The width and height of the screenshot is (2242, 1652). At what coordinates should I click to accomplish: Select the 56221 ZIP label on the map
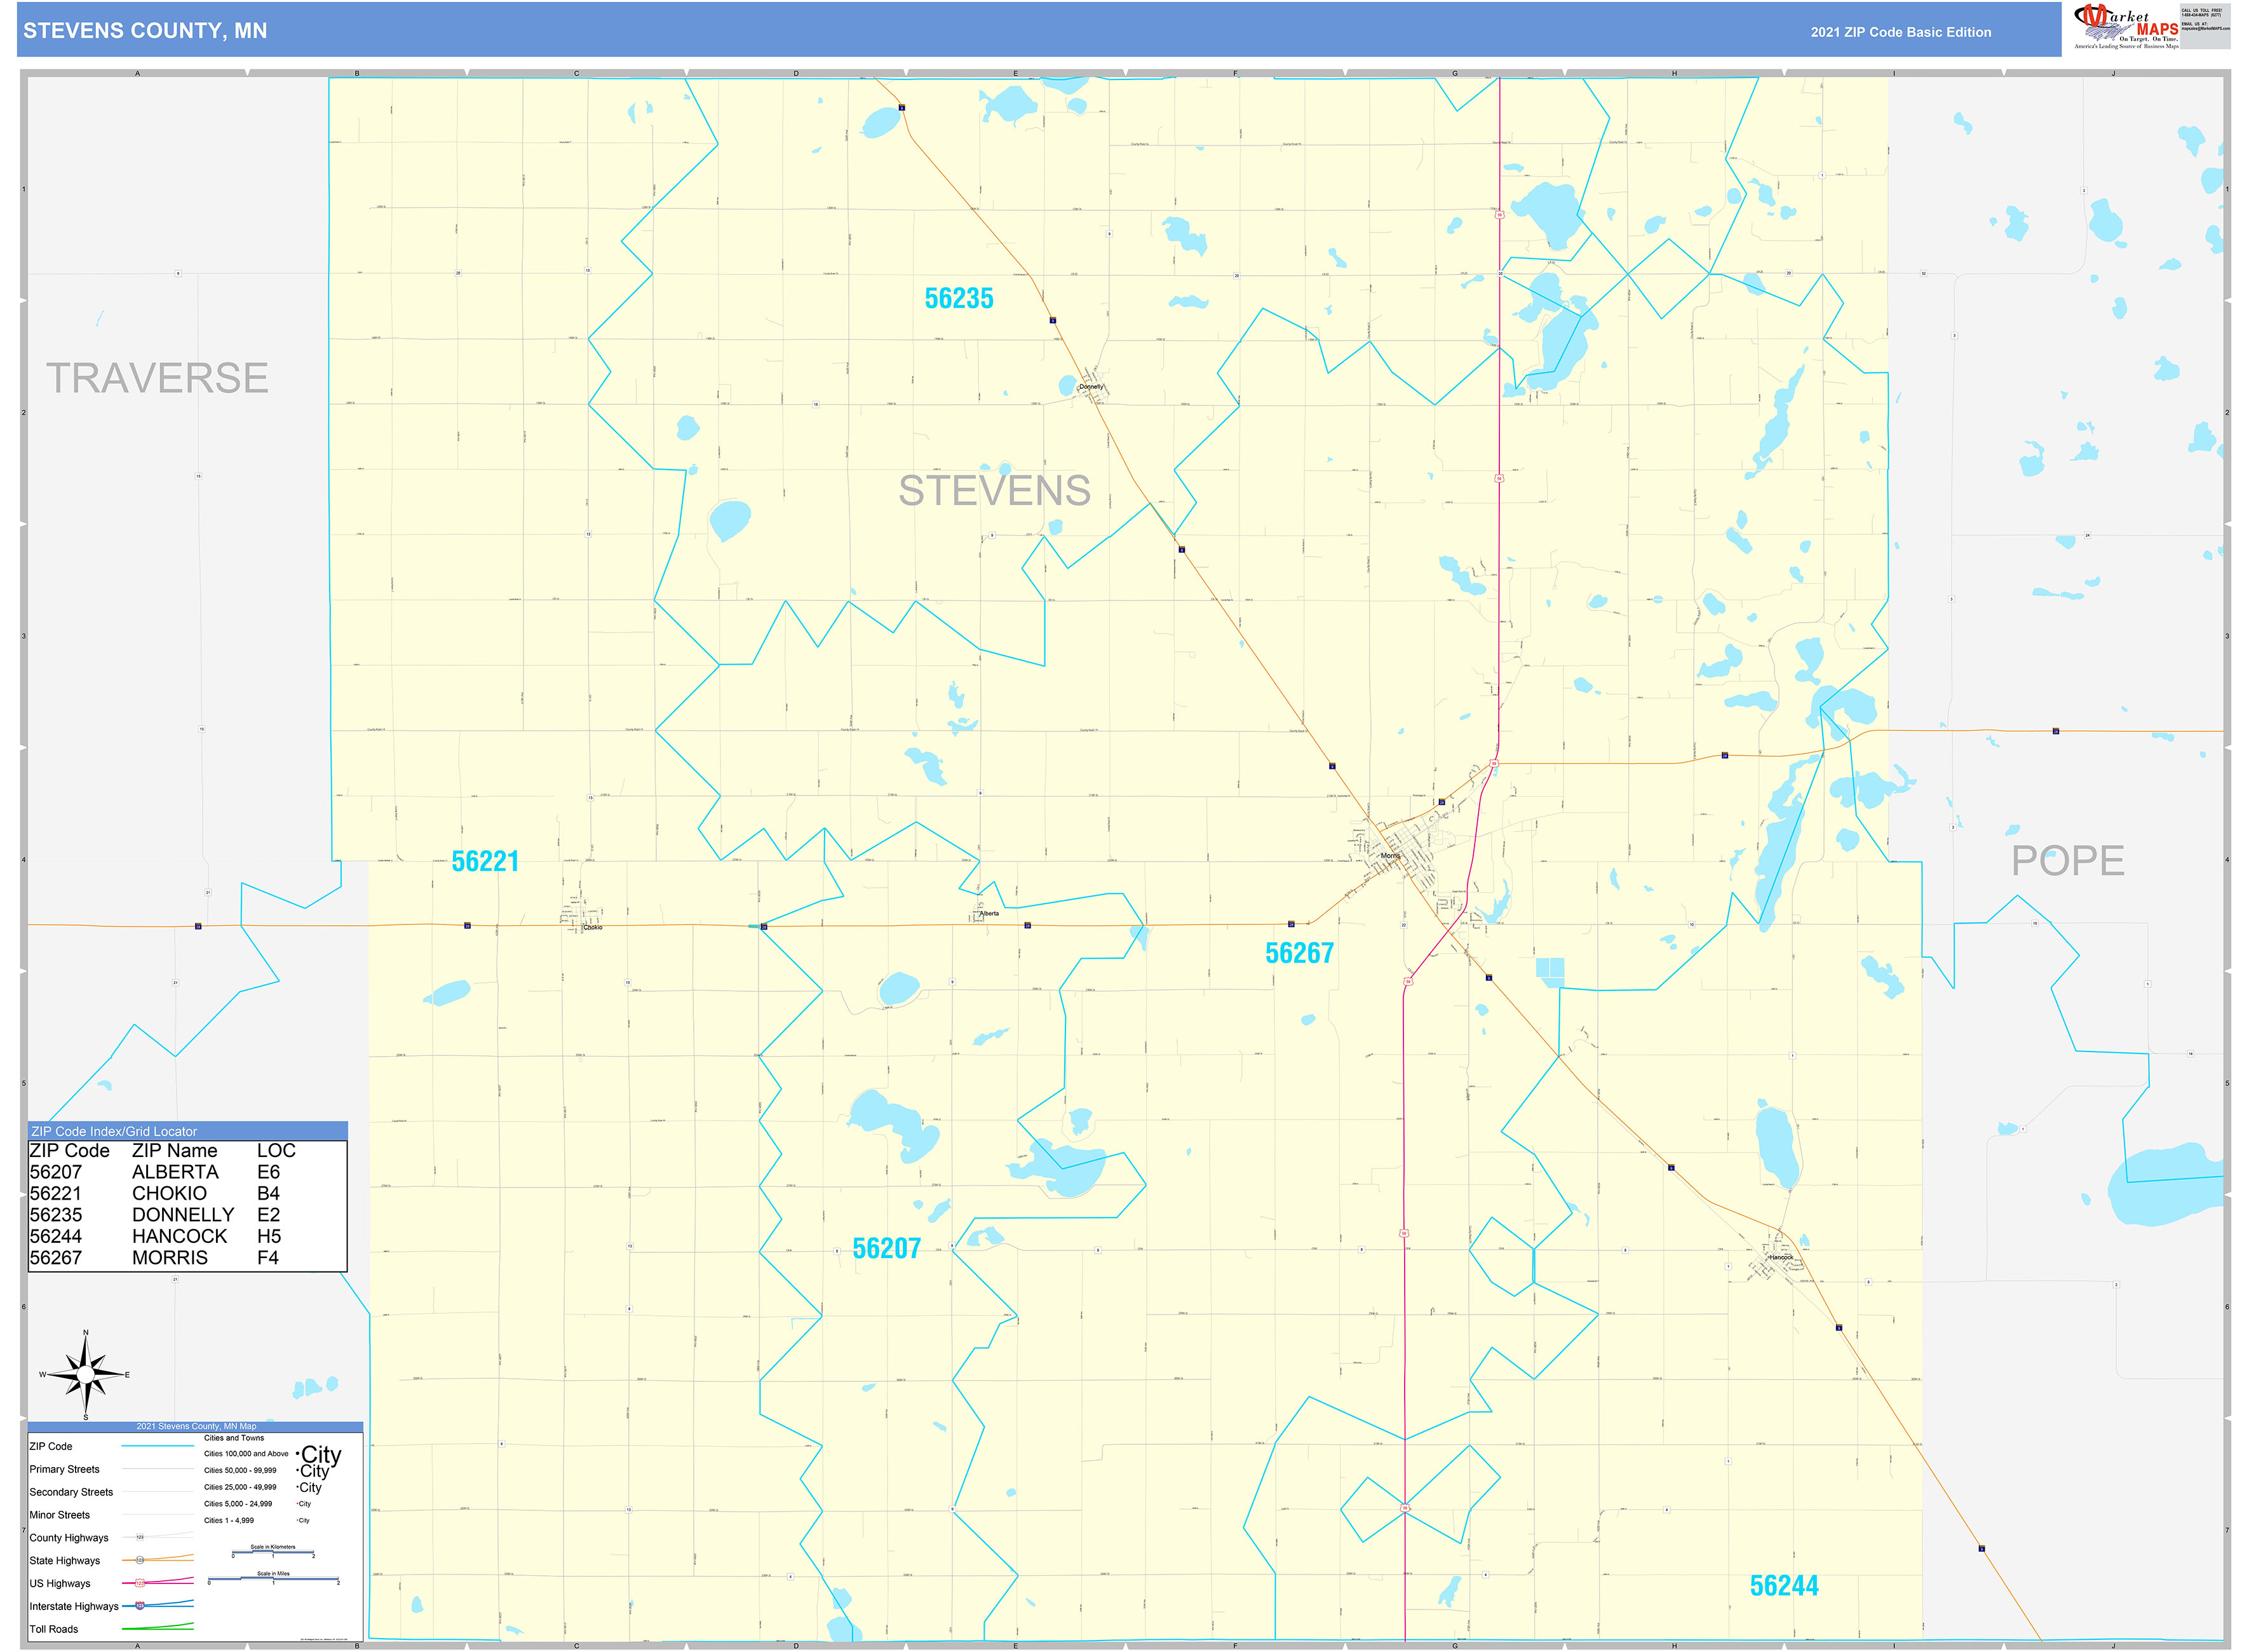tap(485, 861)
